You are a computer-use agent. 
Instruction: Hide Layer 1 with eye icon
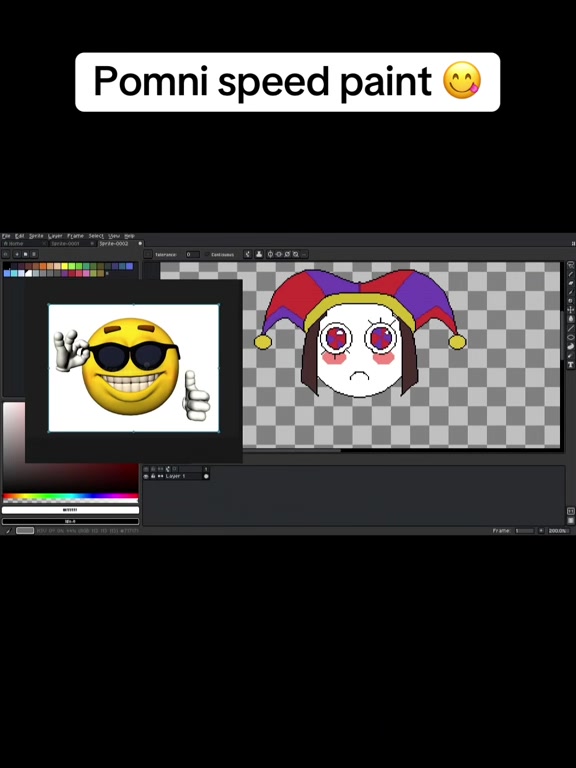click(x=146, y=476)
